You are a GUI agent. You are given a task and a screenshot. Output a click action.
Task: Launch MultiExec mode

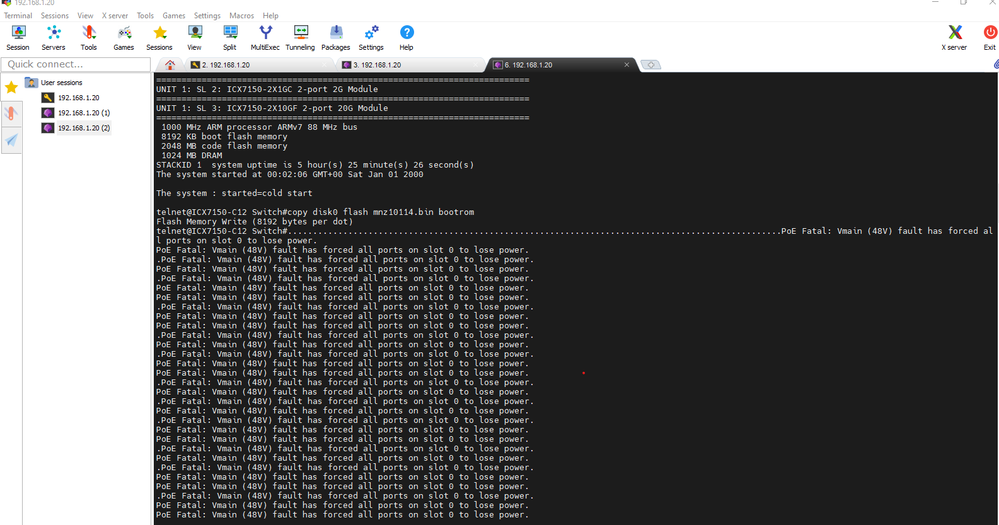tap(265, 38)
